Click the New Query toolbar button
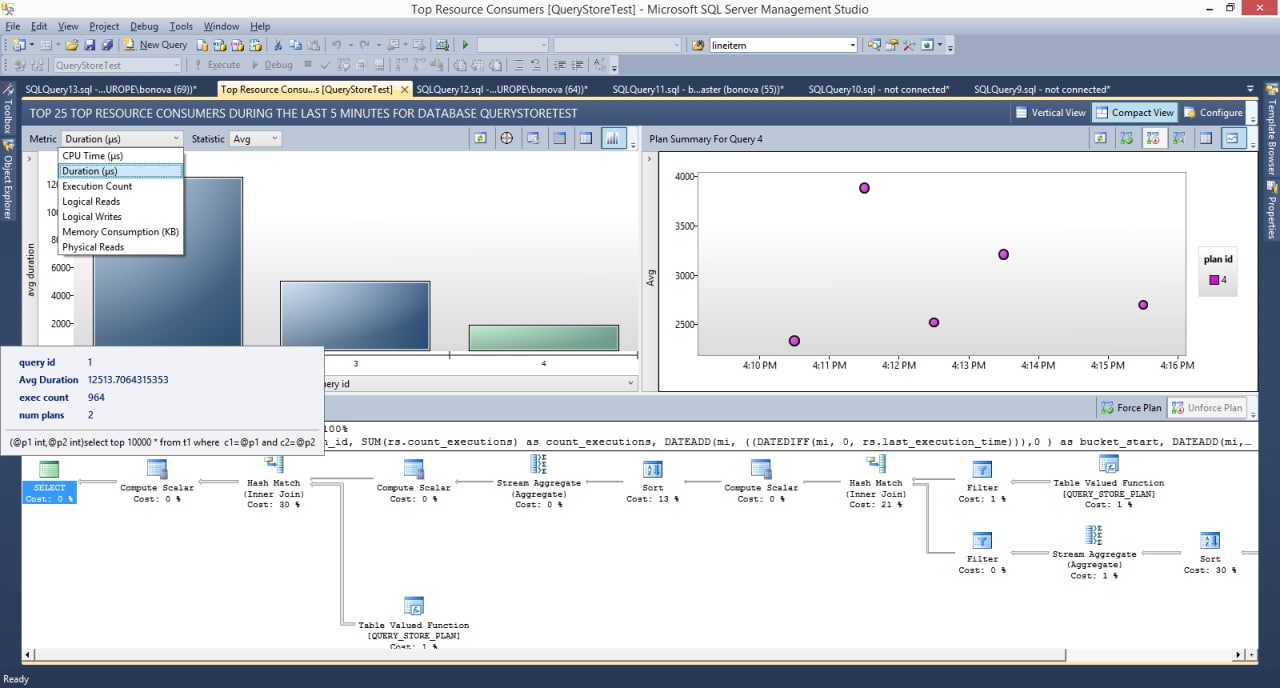 (x=155, y=45)
